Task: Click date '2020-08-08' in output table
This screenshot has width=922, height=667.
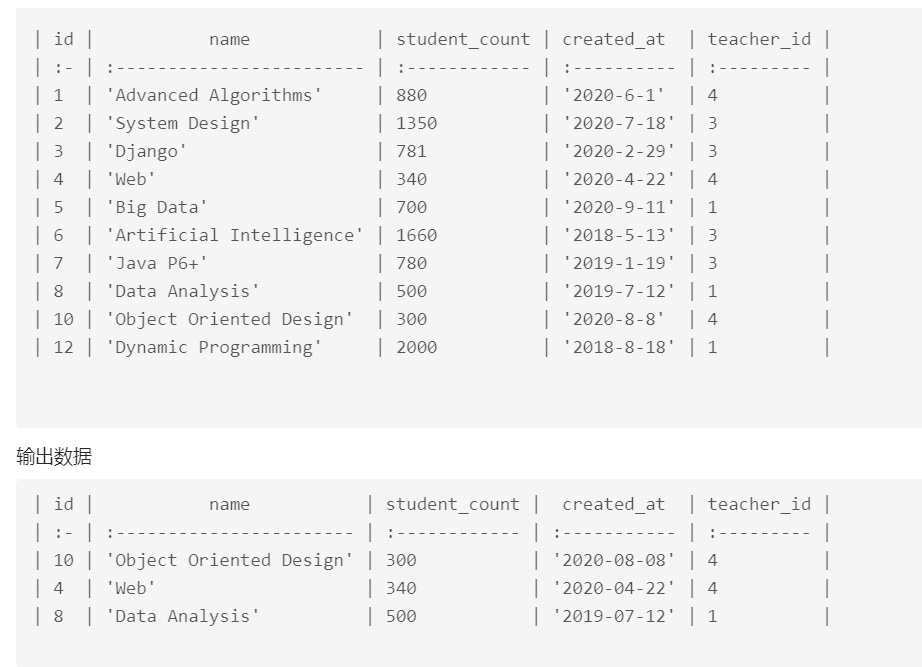Action: (614, 560)
